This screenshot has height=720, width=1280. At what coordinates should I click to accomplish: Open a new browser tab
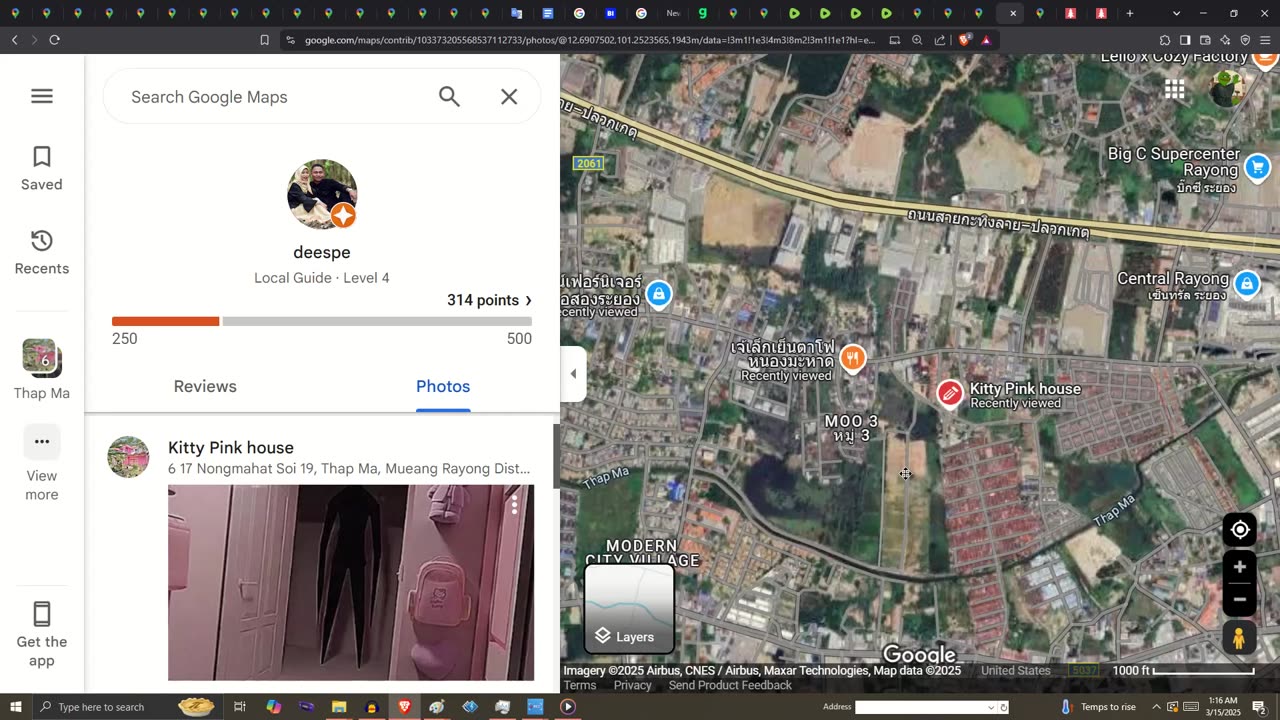(x=1130, y=13)
